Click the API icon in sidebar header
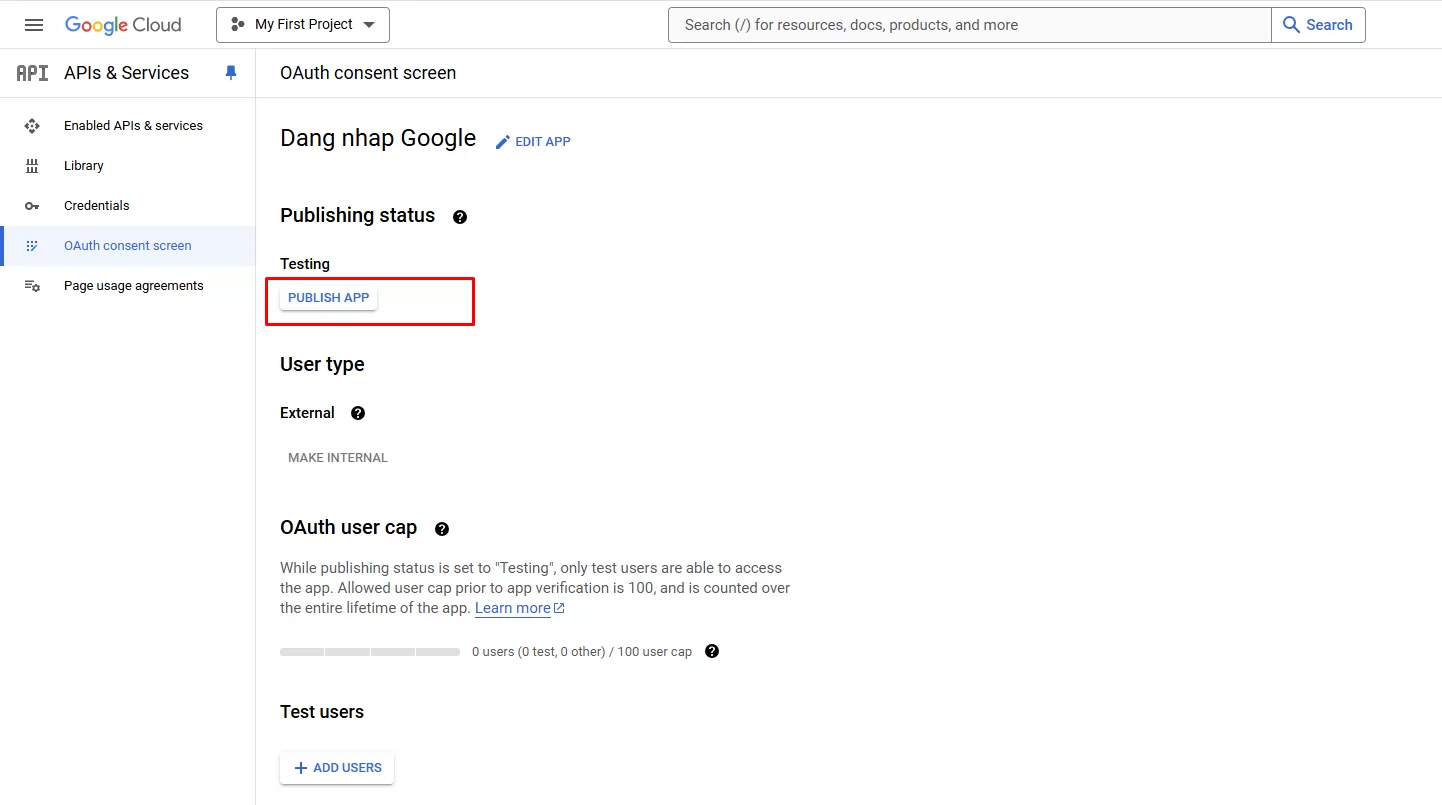Image resolution: width=1442 pixels, height=805 pixels. 32,73
